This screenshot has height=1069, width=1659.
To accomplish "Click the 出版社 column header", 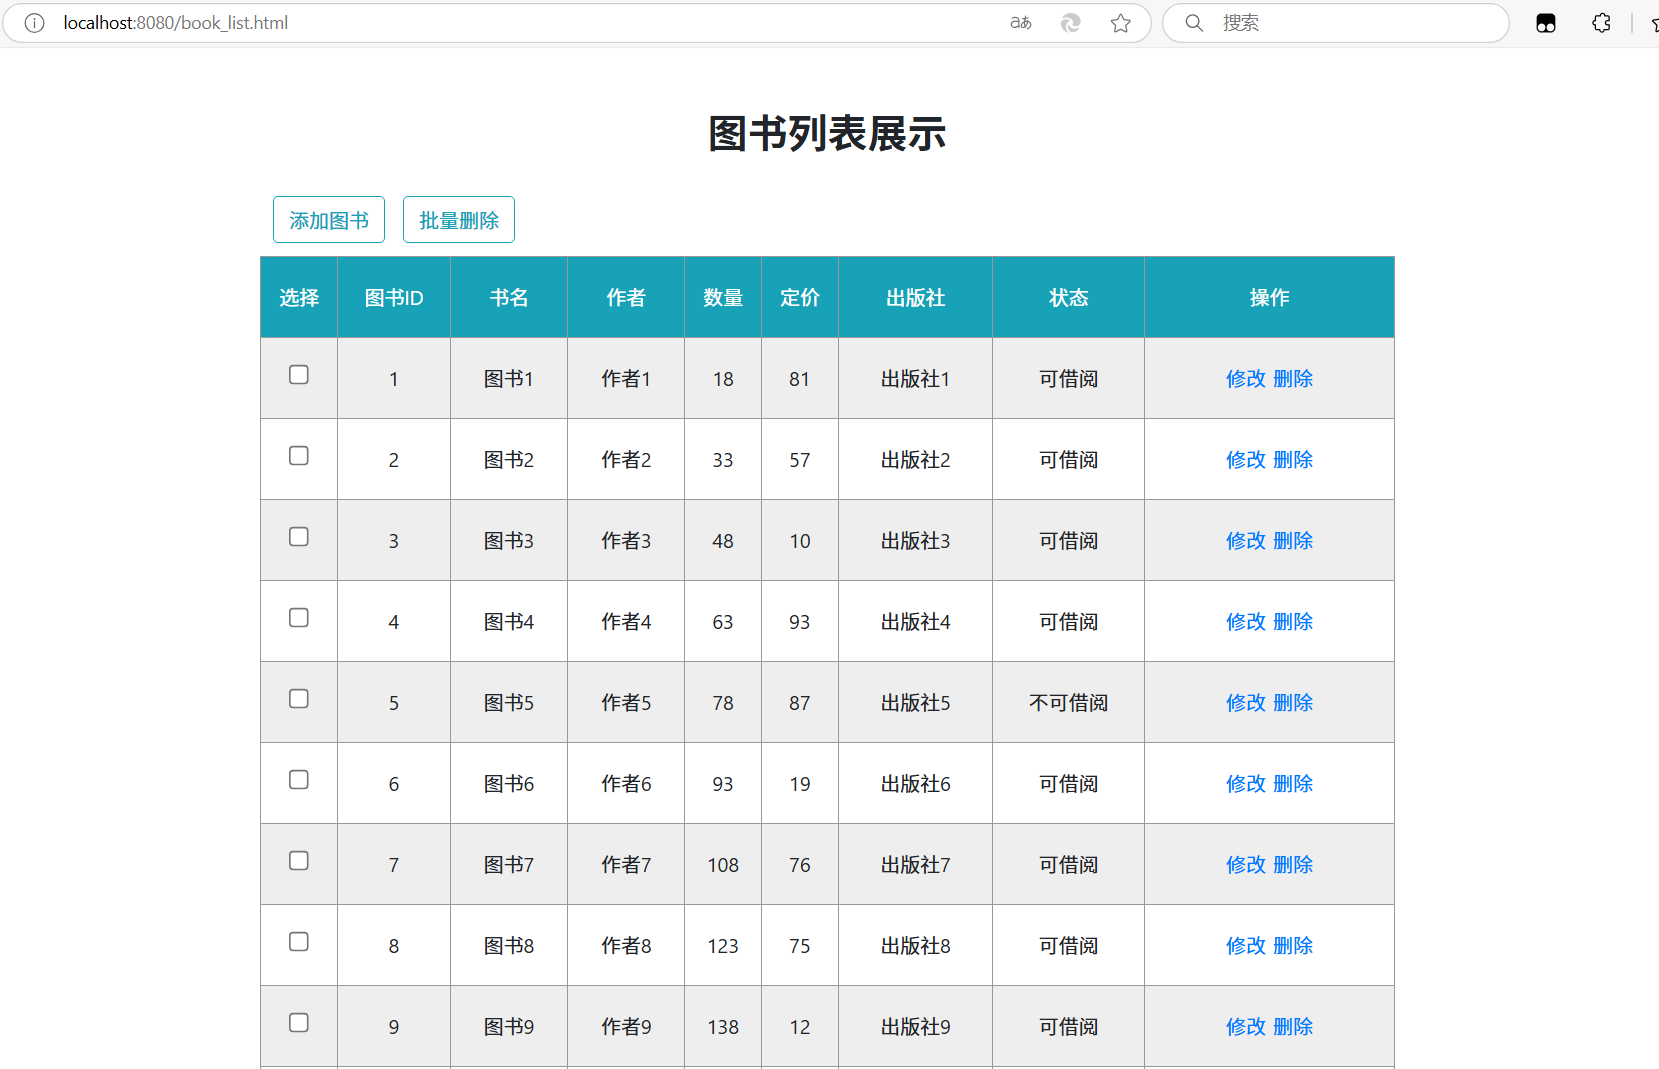I will point(916,298).
